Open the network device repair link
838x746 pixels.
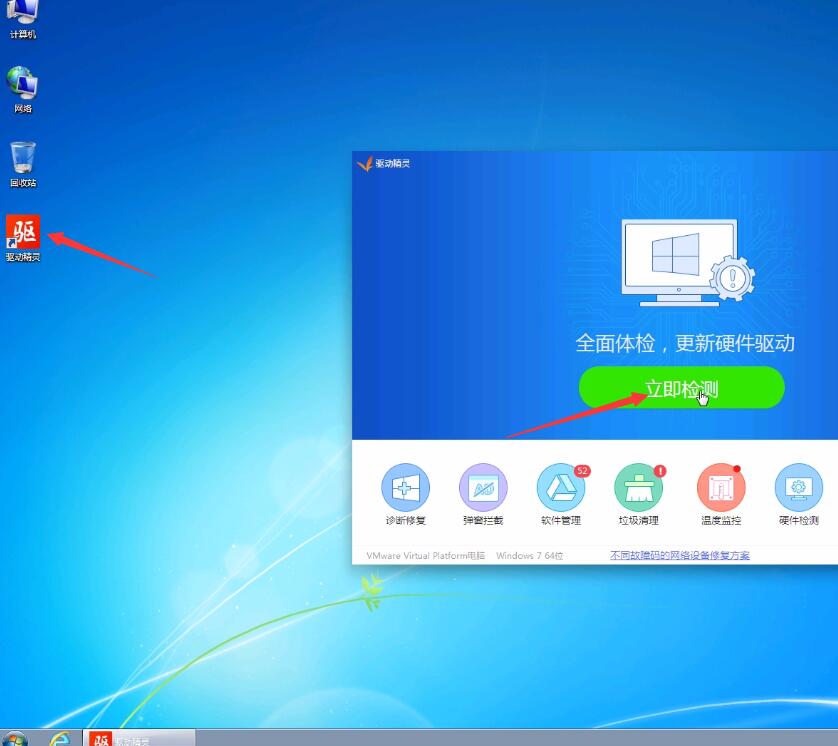[679, 556]
